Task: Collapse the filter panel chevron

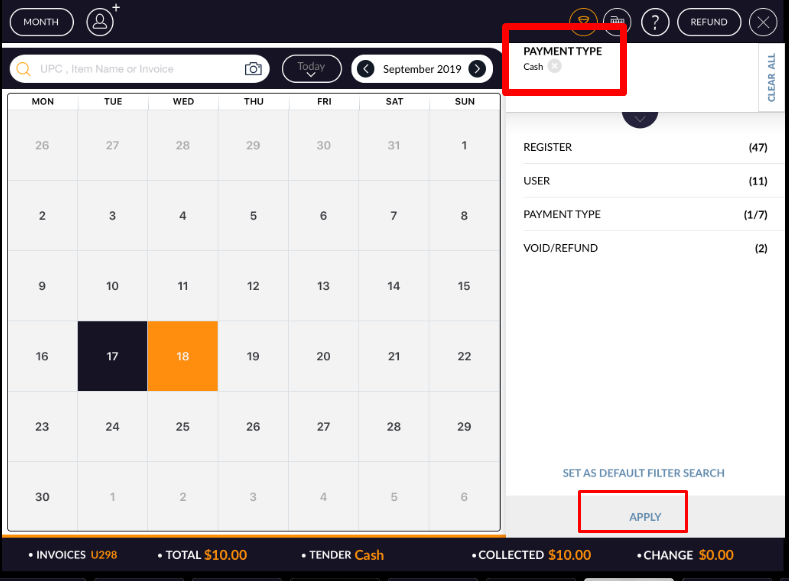Action: pyautogui.click(x=640, y=115)
